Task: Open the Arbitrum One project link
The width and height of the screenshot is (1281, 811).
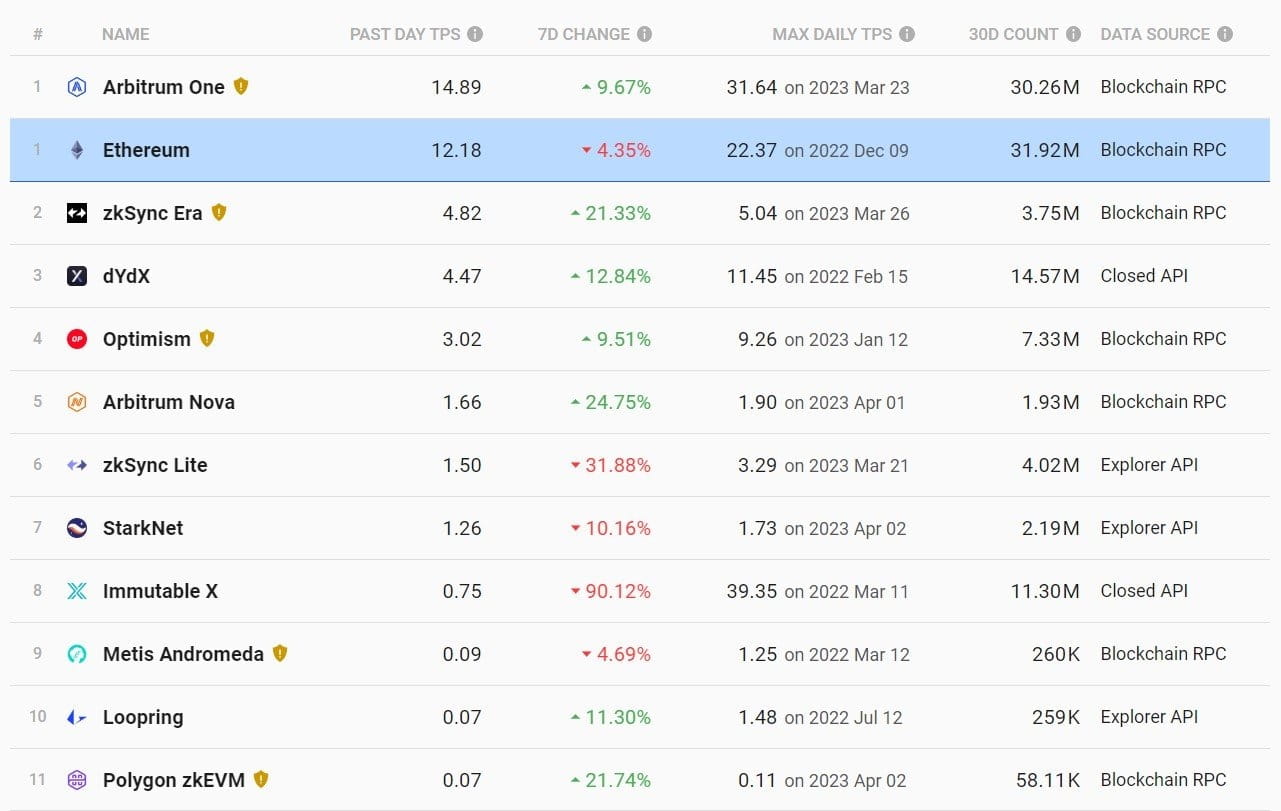Action: [x=164, y=87]
